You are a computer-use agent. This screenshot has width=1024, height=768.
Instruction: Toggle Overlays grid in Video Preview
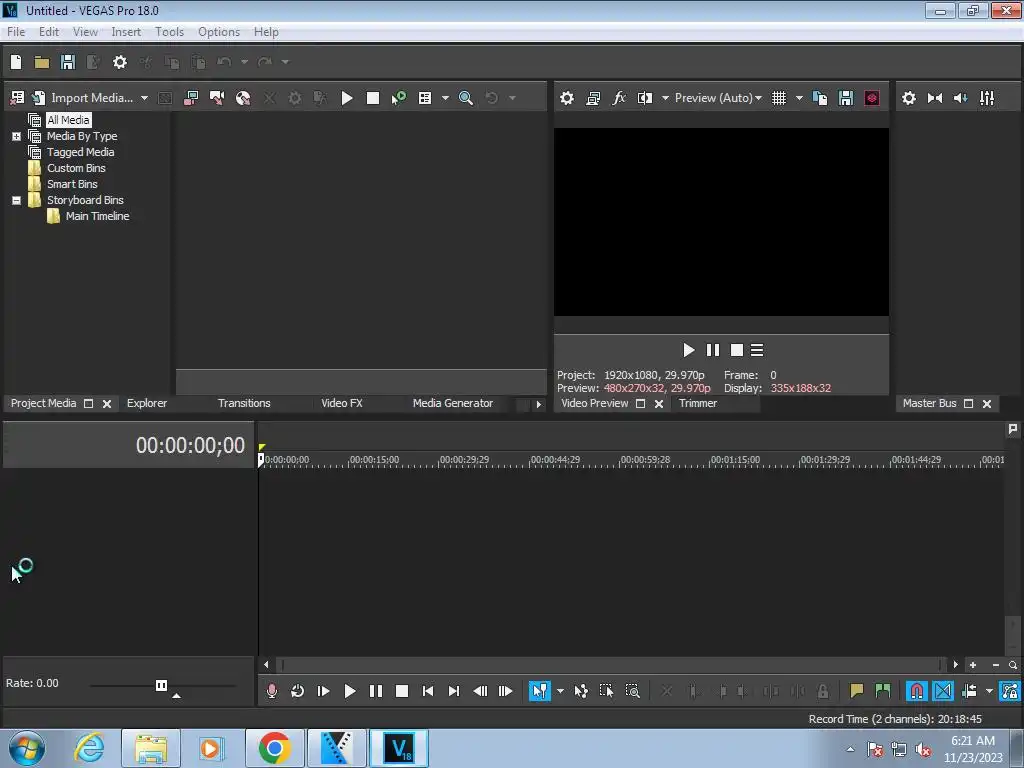pos(779,98)
